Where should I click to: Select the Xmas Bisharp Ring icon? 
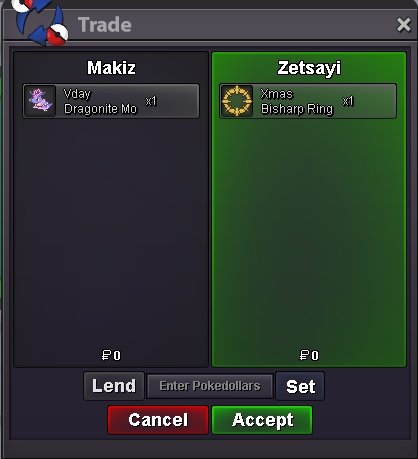[x=237, y=101]
